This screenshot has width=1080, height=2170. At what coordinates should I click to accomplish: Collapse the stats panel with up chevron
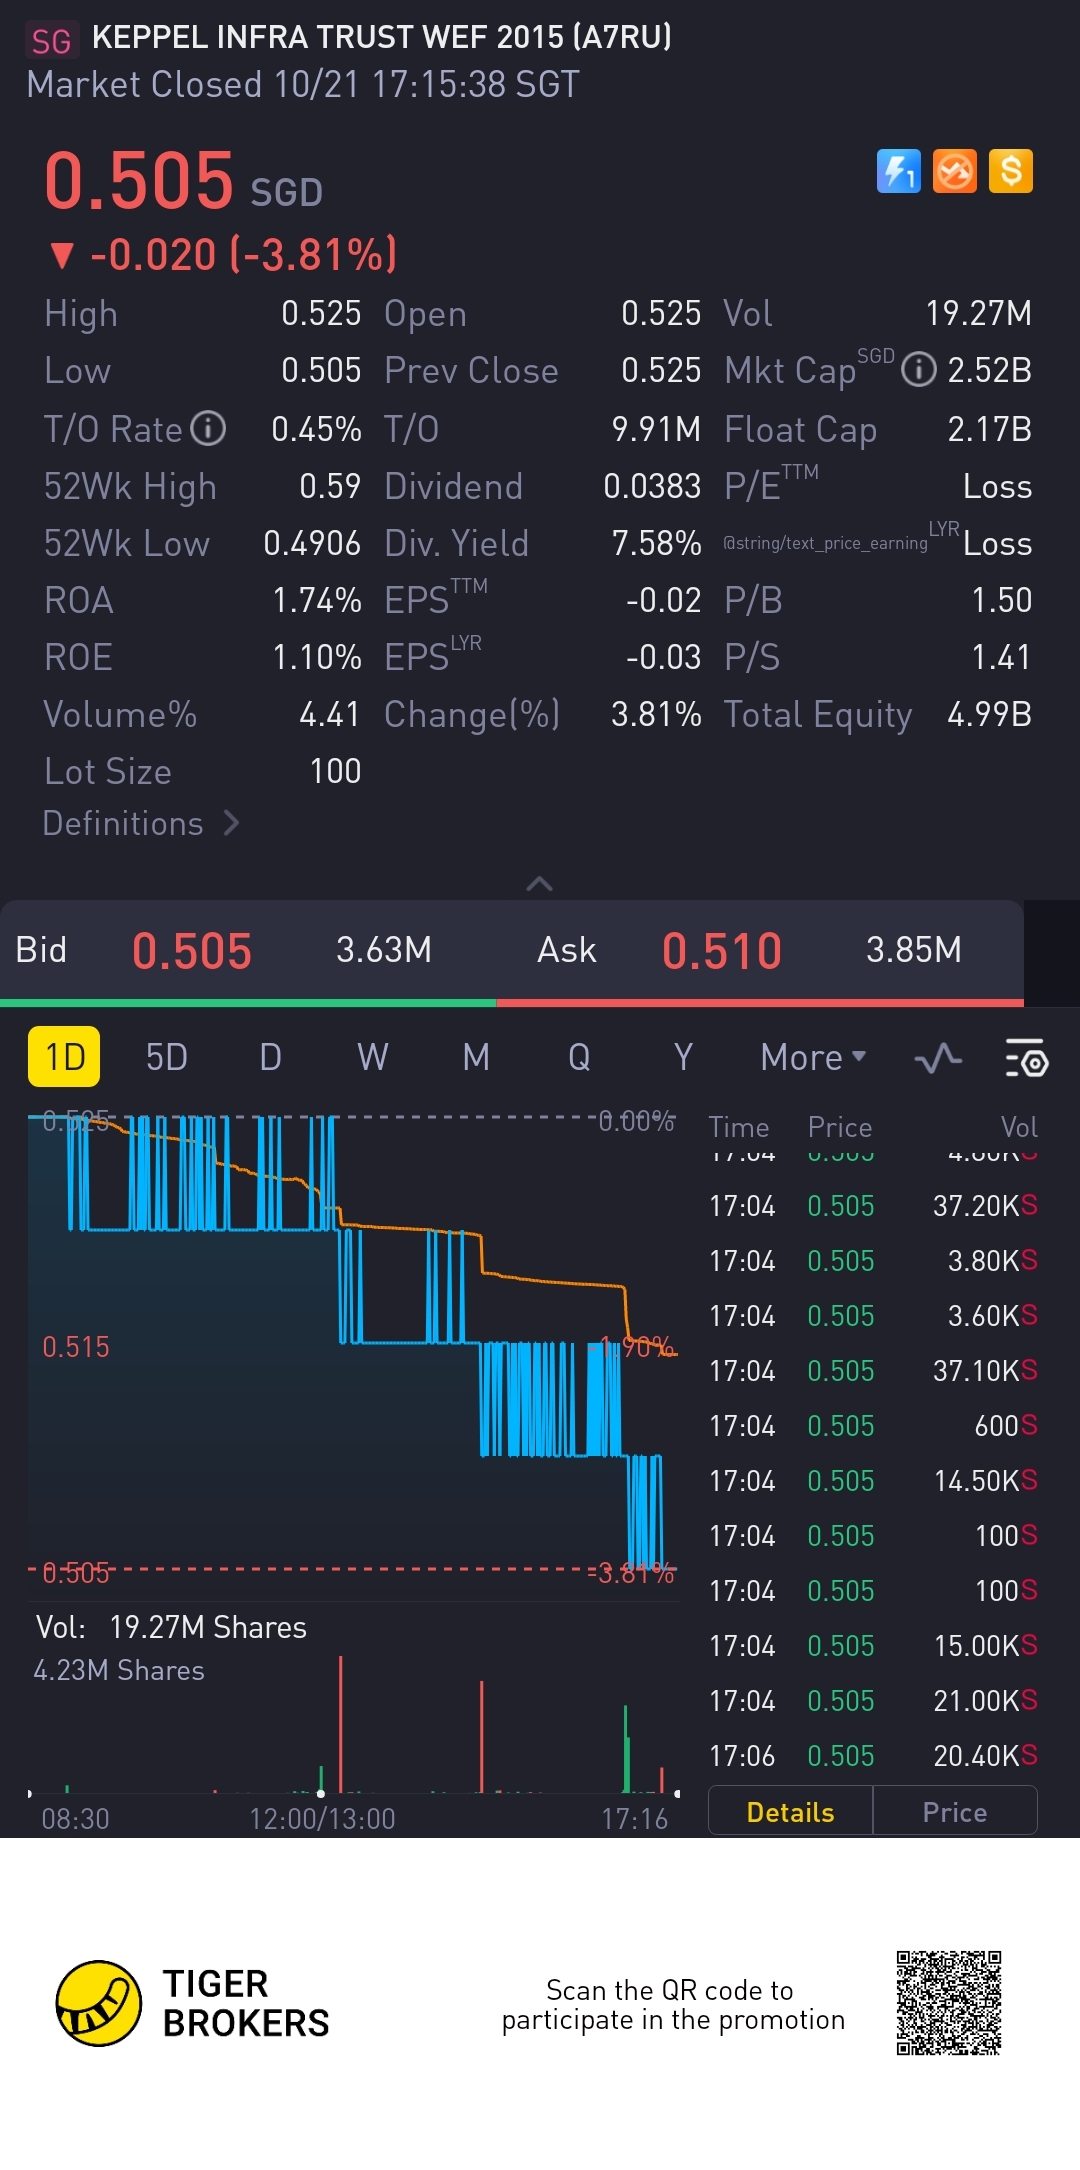(539, 884)
